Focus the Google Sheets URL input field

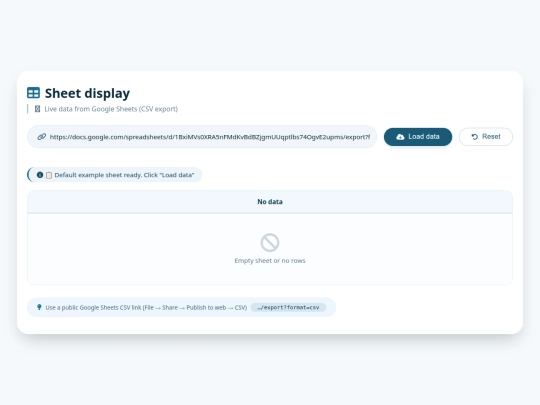tap(202, 137)
